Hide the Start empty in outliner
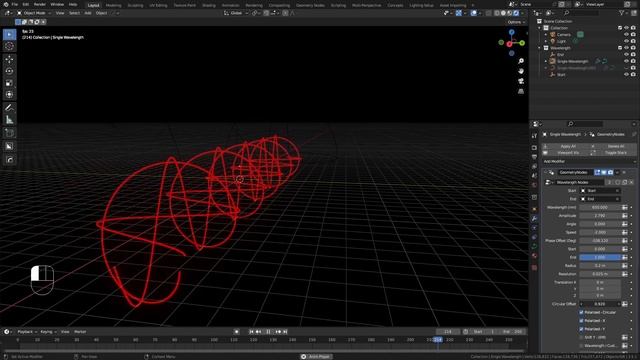Image resolution: width=640 pixels, height=360 pixels. tap(626, 74)
